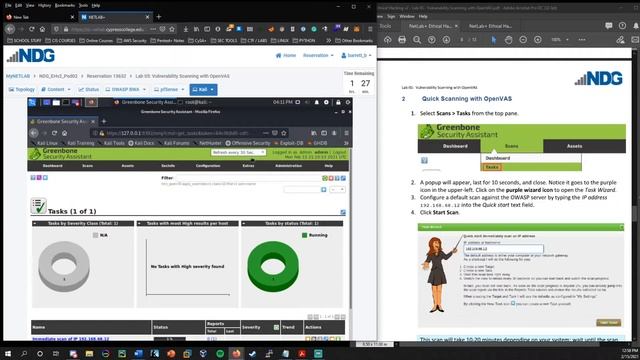
Task: Click the Kali panel notification bell
Action: pyautogui.click(x=316, y=102)
